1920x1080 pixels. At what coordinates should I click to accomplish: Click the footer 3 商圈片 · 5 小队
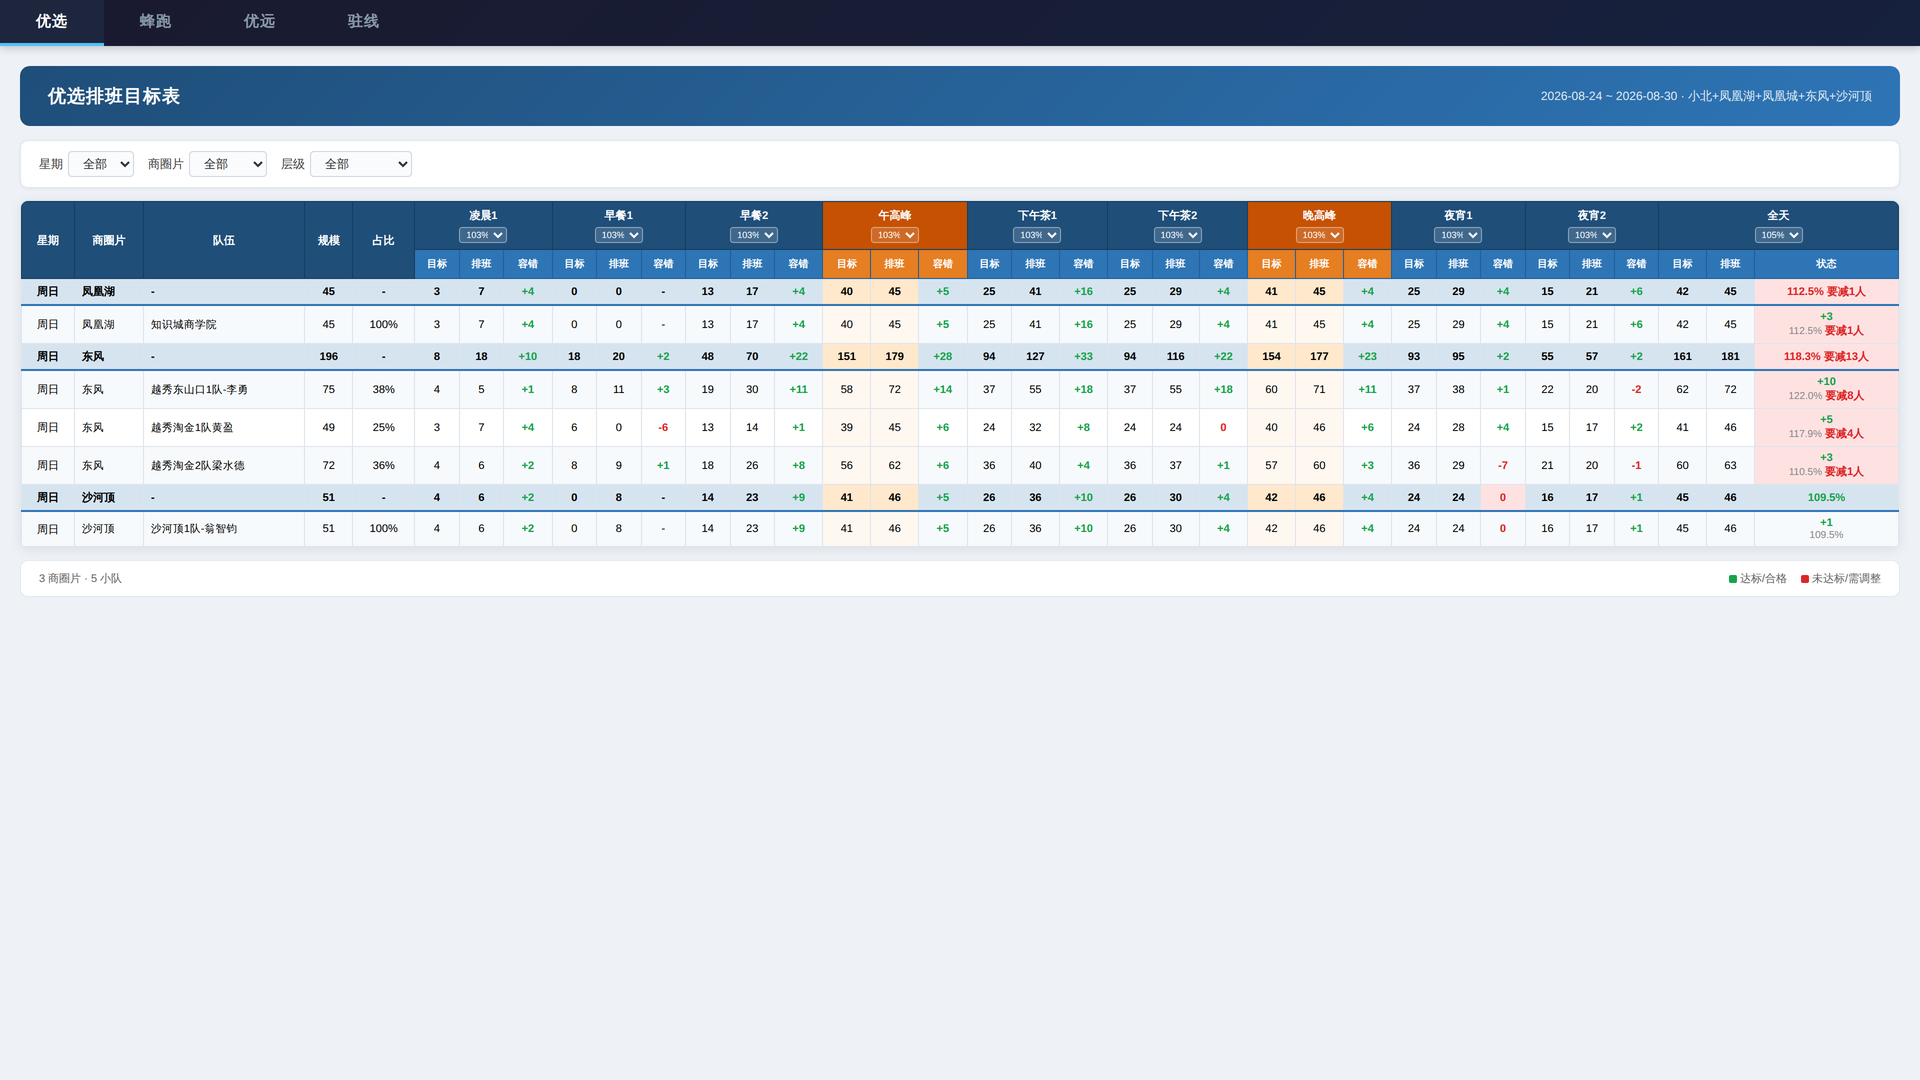point(80,579)
